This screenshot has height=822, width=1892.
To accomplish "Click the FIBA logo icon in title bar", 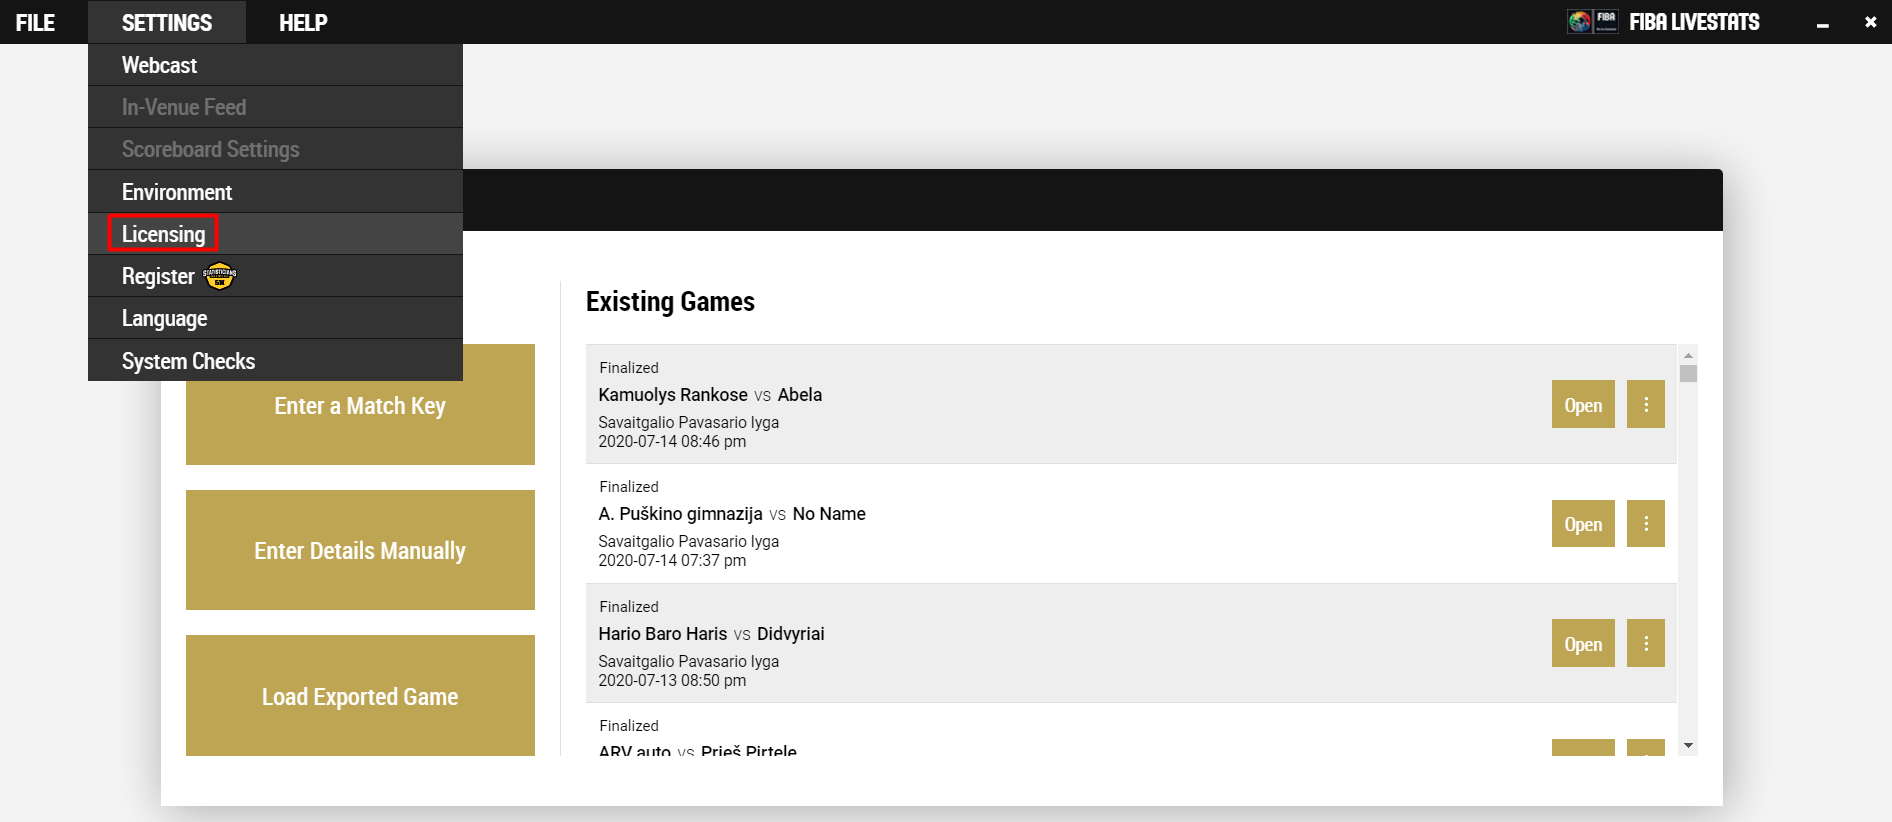I will tap(1593, 21).
